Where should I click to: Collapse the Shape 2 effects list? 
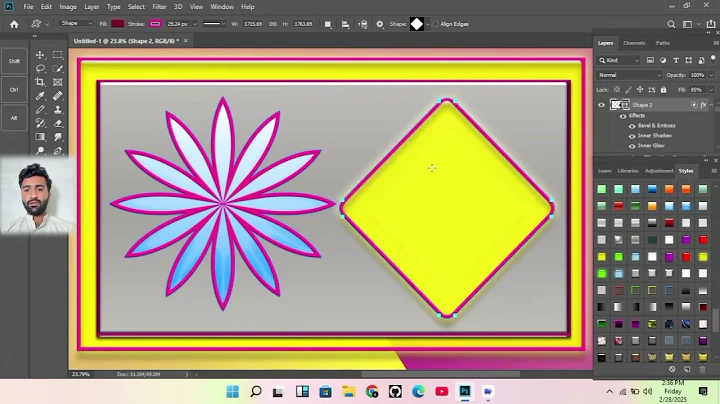[x=712, y=105]
